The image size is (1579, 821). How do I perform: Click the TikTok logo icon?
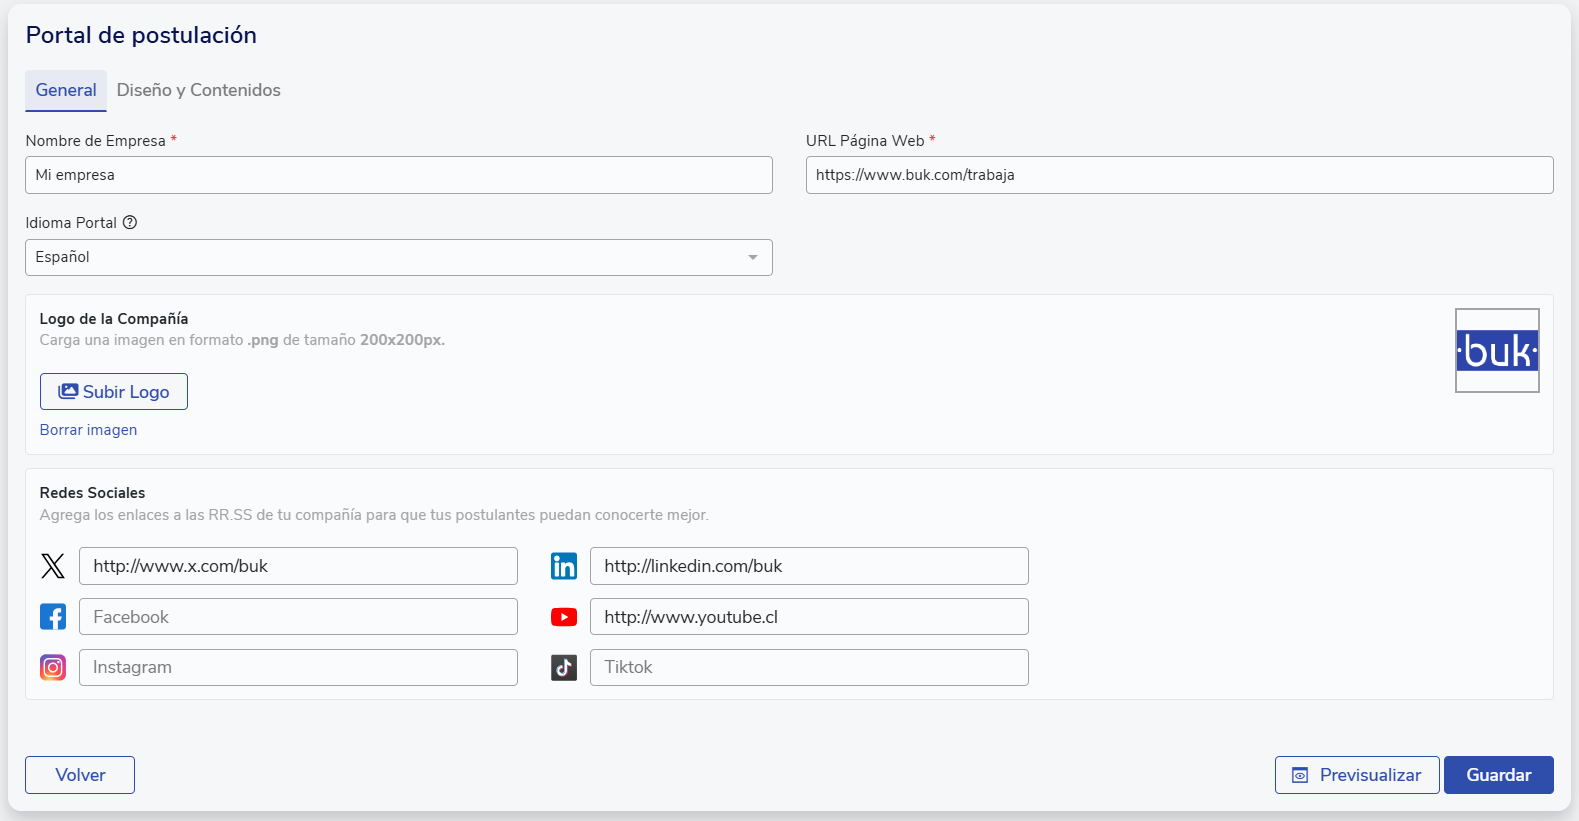[x=564, y=667]
